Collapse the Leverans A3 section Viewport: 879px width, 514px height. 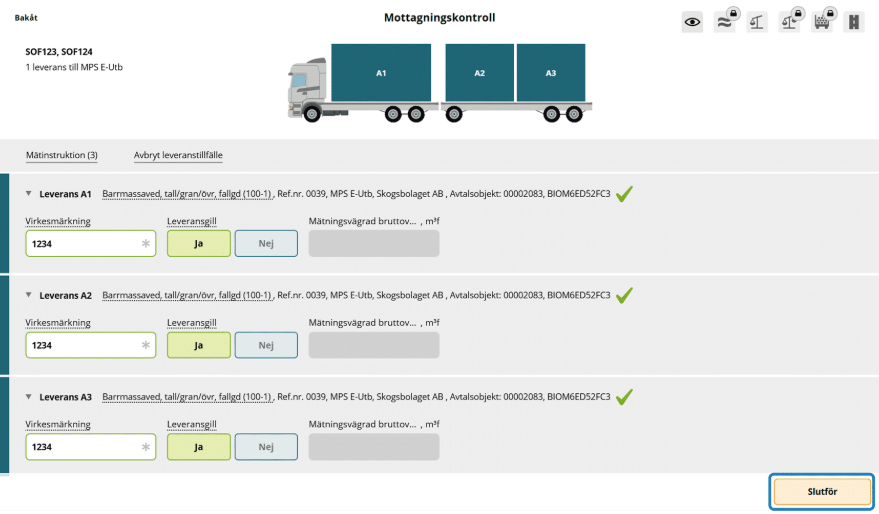pos(29,397)
